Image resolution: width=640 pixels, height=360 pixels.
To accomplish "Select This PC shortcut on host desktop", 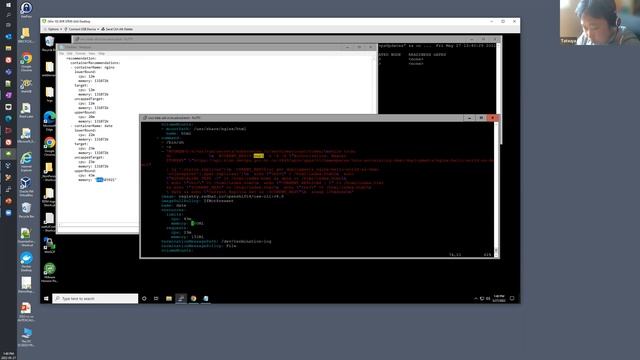I will [26, 337].
